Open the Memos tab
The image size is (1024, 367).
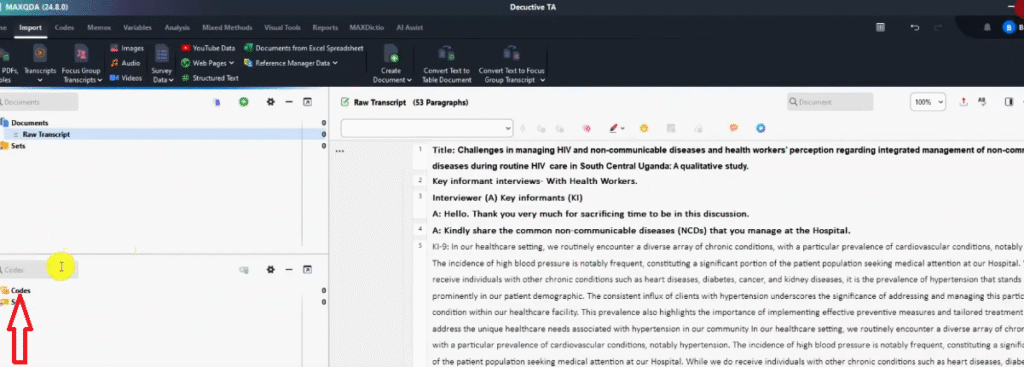(99, 27)
